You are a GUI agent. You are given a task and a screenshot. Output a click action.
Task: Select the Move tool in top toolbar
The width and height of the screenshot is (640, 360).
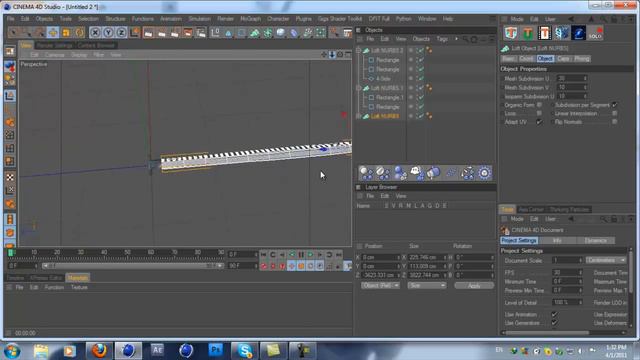click(x=53, y=33)
